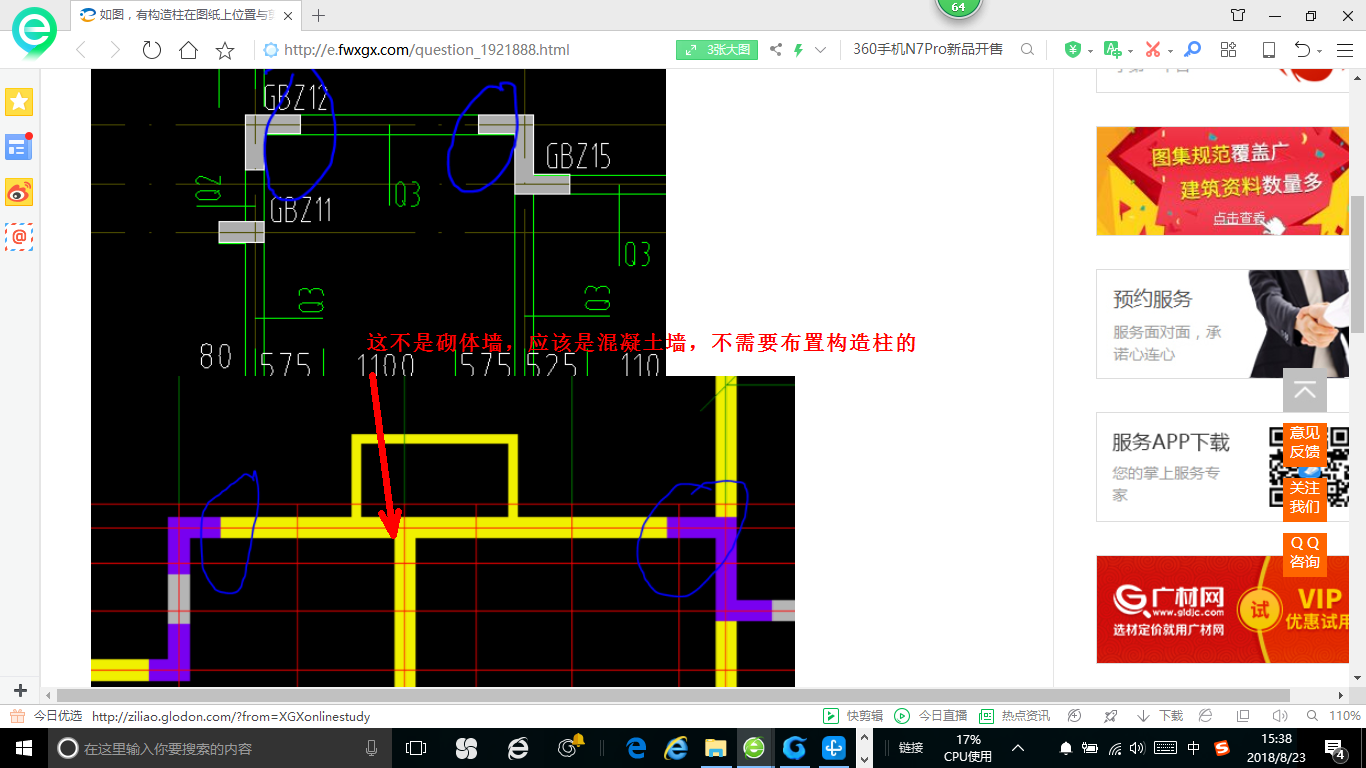Add sidebar app with plus icon
The width and height of the screenshot is (1366, 768).
tap(19, 691)
